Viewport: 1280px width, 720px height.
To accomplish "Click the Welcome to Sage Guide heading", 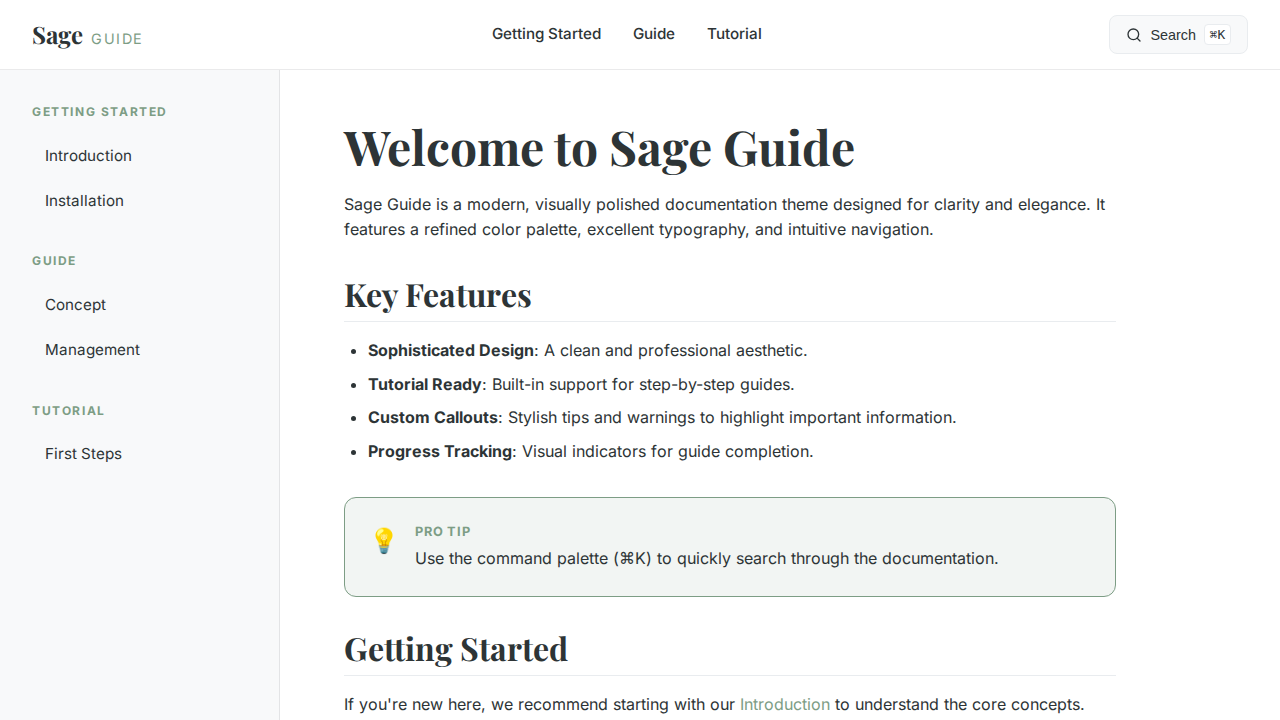I will pos(599,148).
